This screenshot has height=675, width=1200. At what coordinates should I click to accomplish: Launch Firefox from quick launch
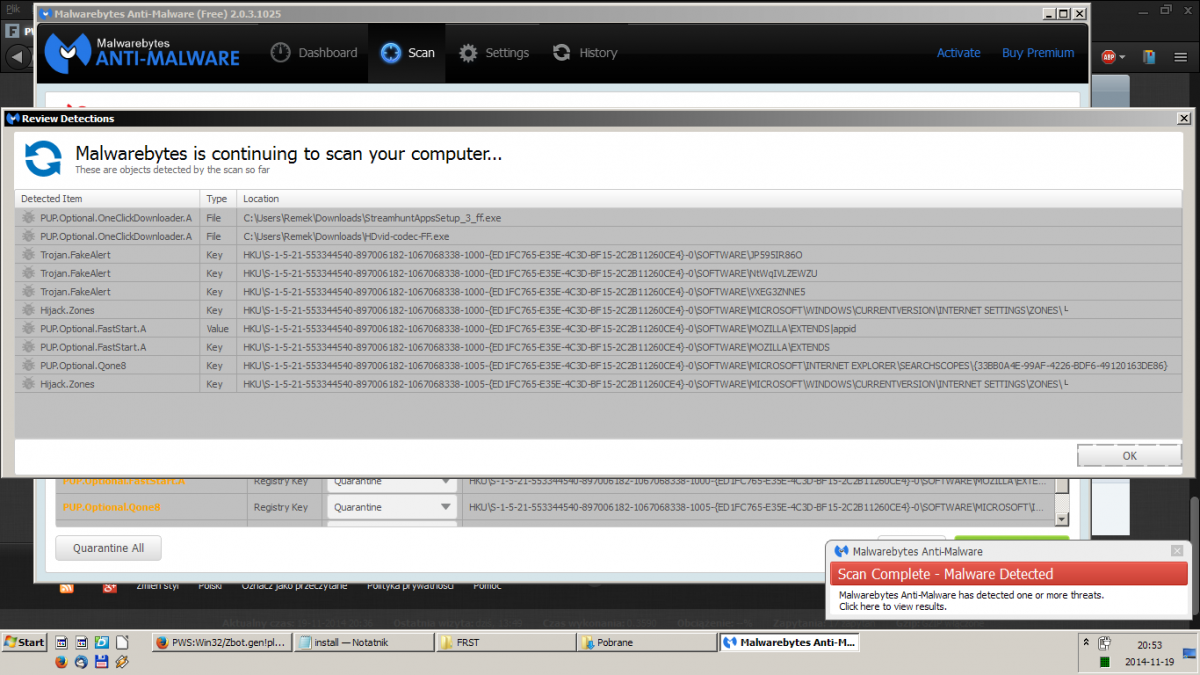point(60,662)
